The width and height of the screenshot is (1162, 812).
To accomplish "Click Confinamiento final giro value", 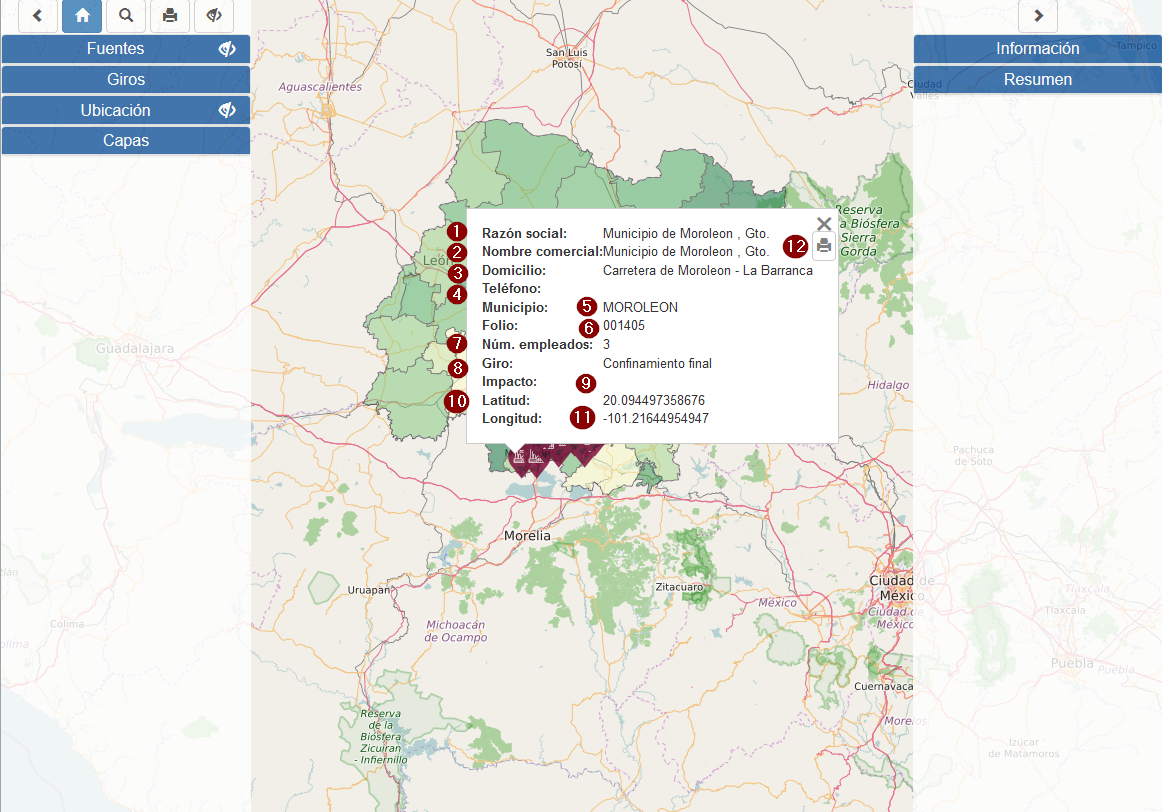I will pos(657,364).
